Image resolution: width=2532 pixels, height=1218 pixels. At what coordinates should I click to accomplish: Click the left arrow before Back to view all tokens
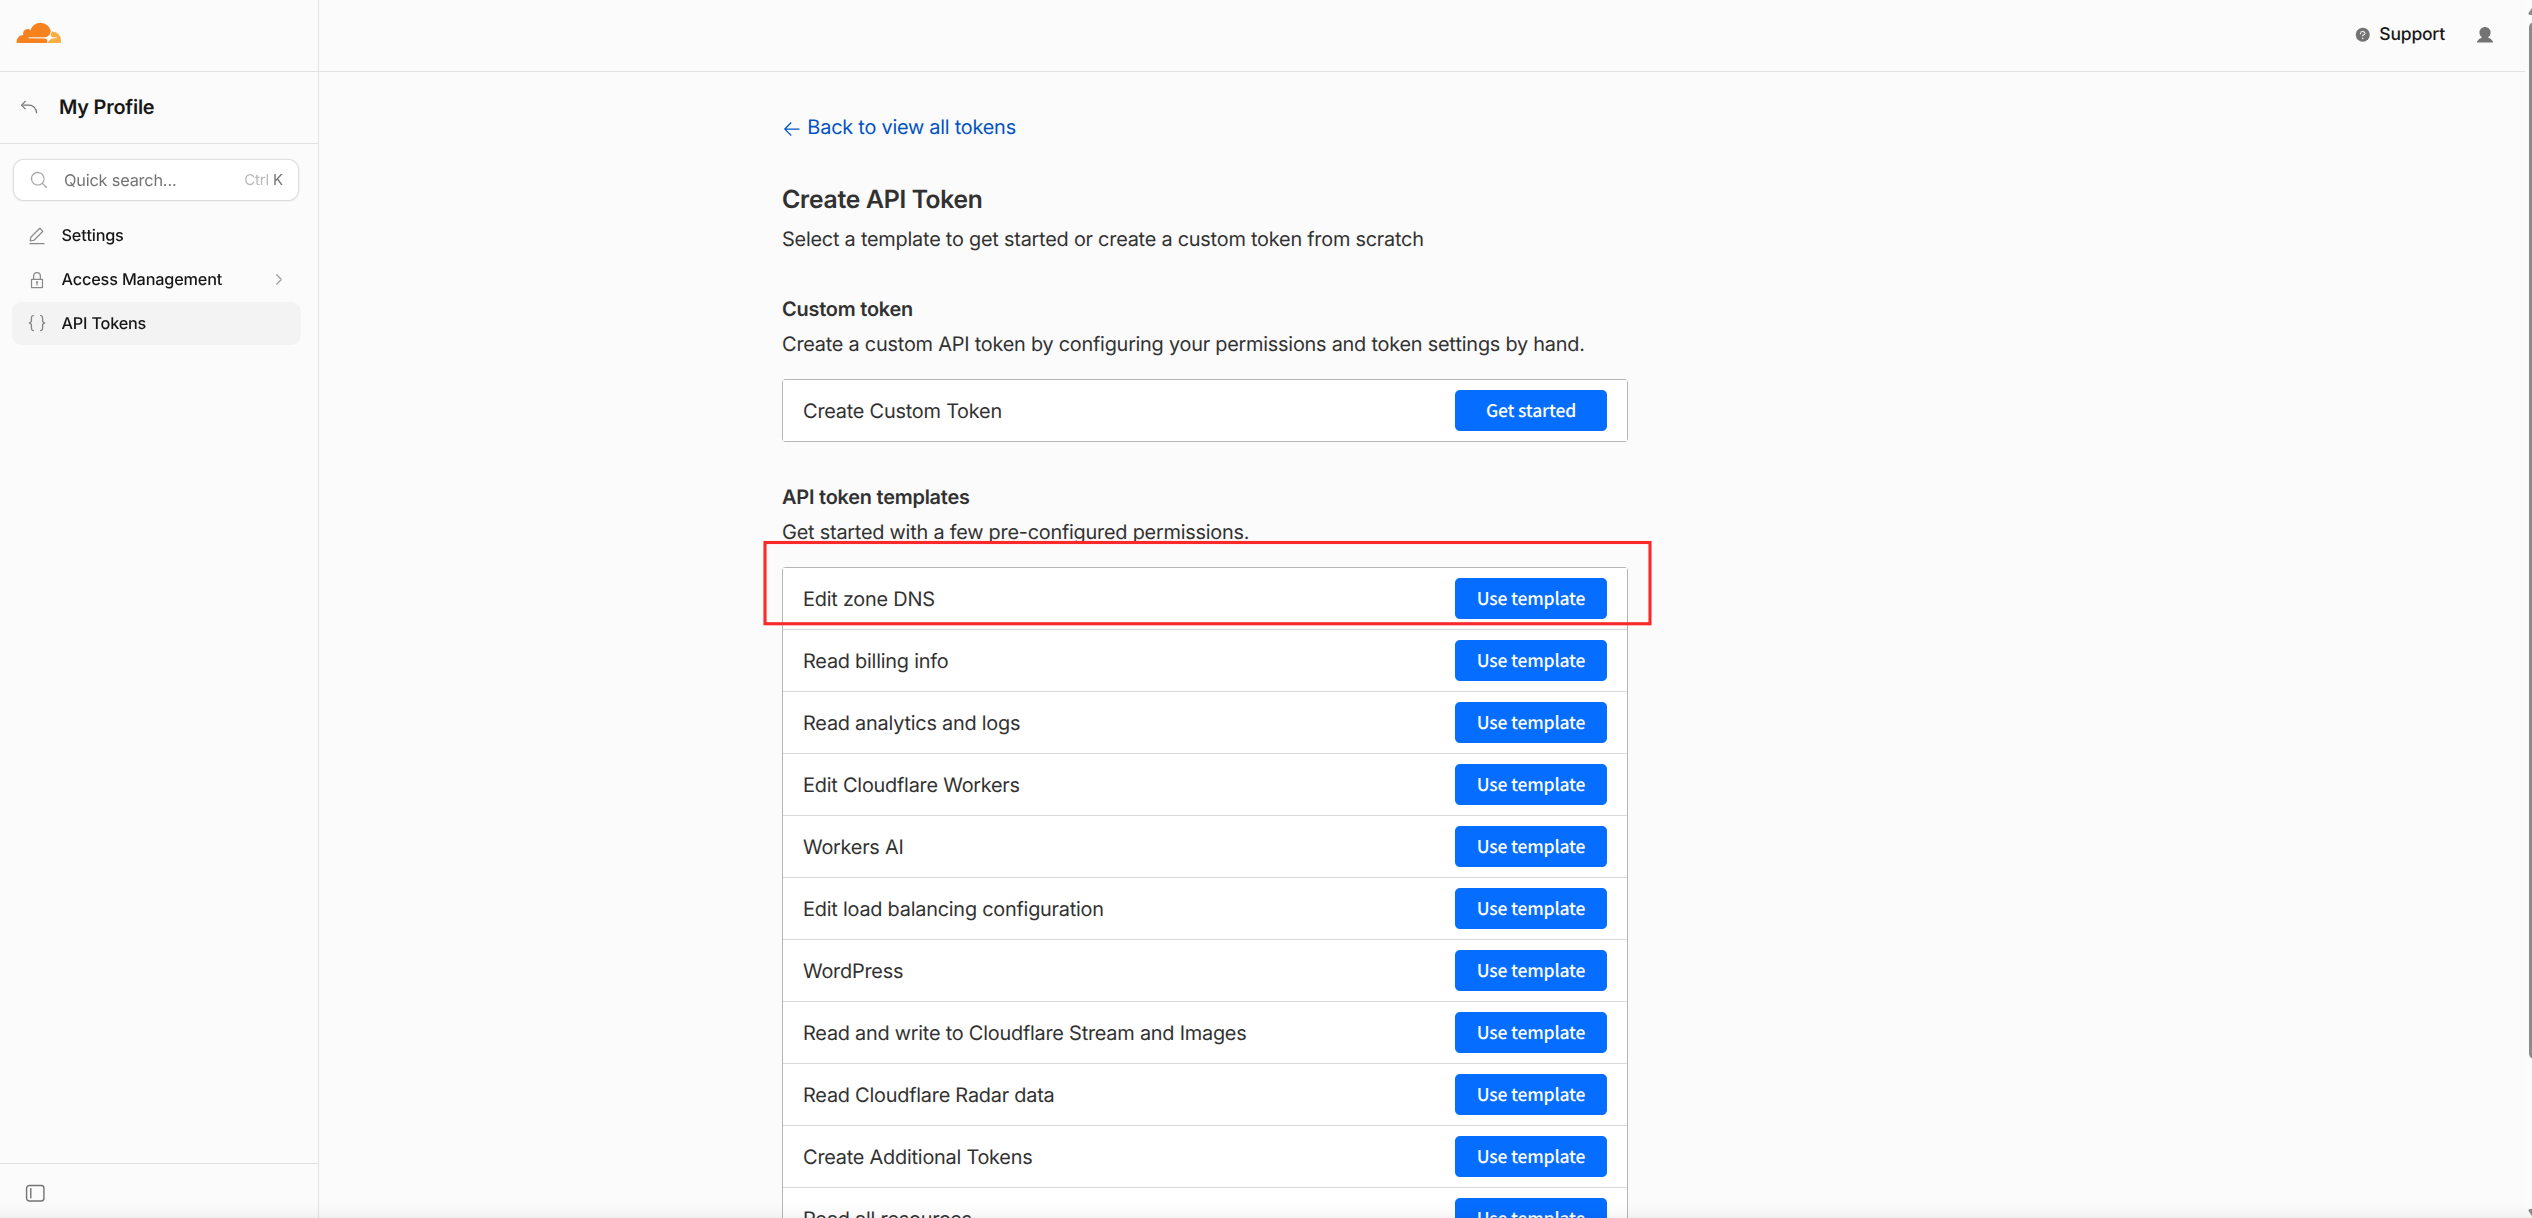[791, 128]
